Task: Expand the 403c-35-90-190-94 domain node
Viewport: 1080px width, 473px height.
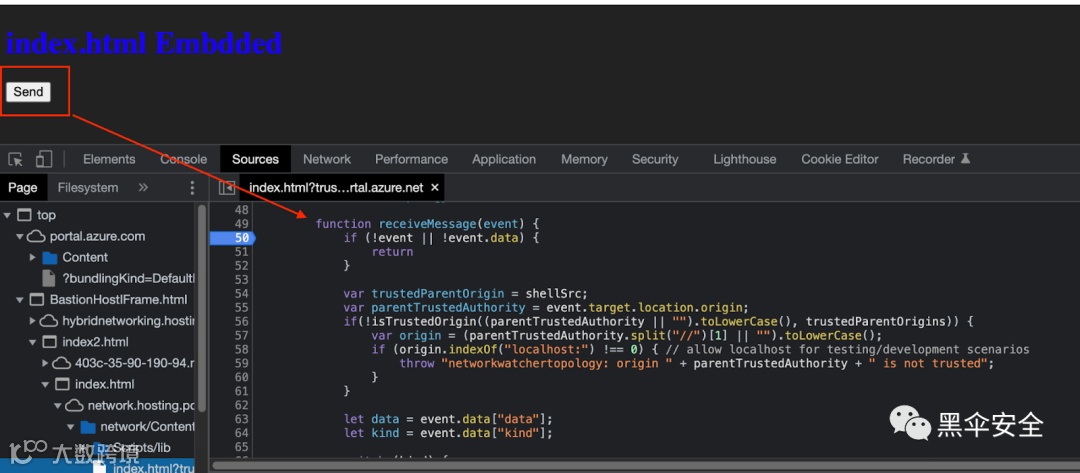Action: pyautogui.click(x=45, y=363)
